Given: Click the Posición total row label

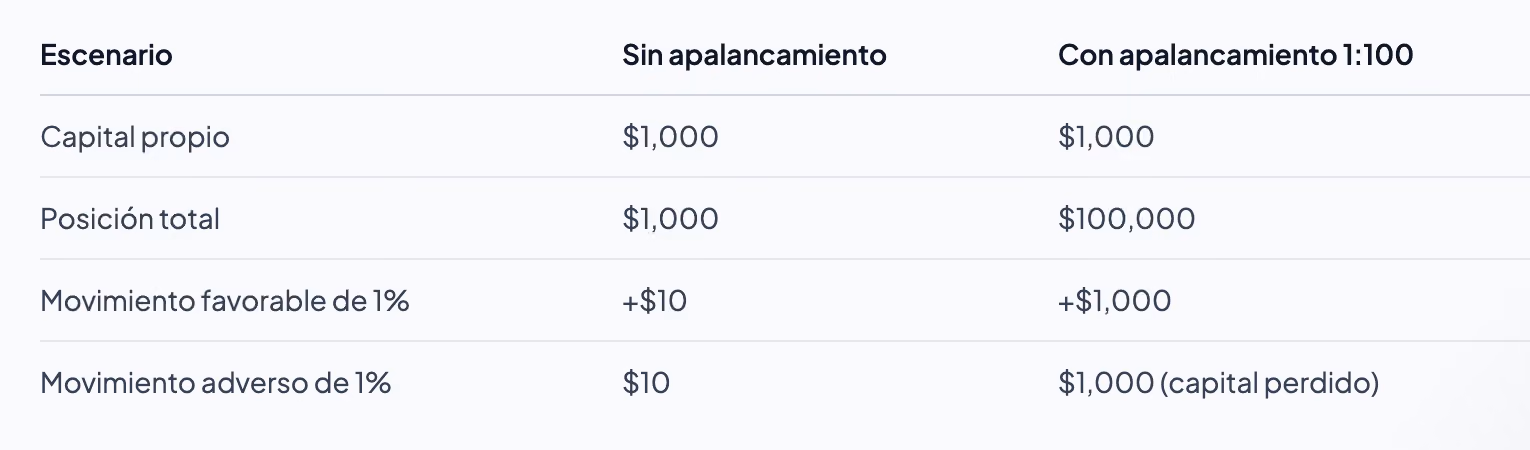Looking at the screenshot, I should (x=130, y=219).
